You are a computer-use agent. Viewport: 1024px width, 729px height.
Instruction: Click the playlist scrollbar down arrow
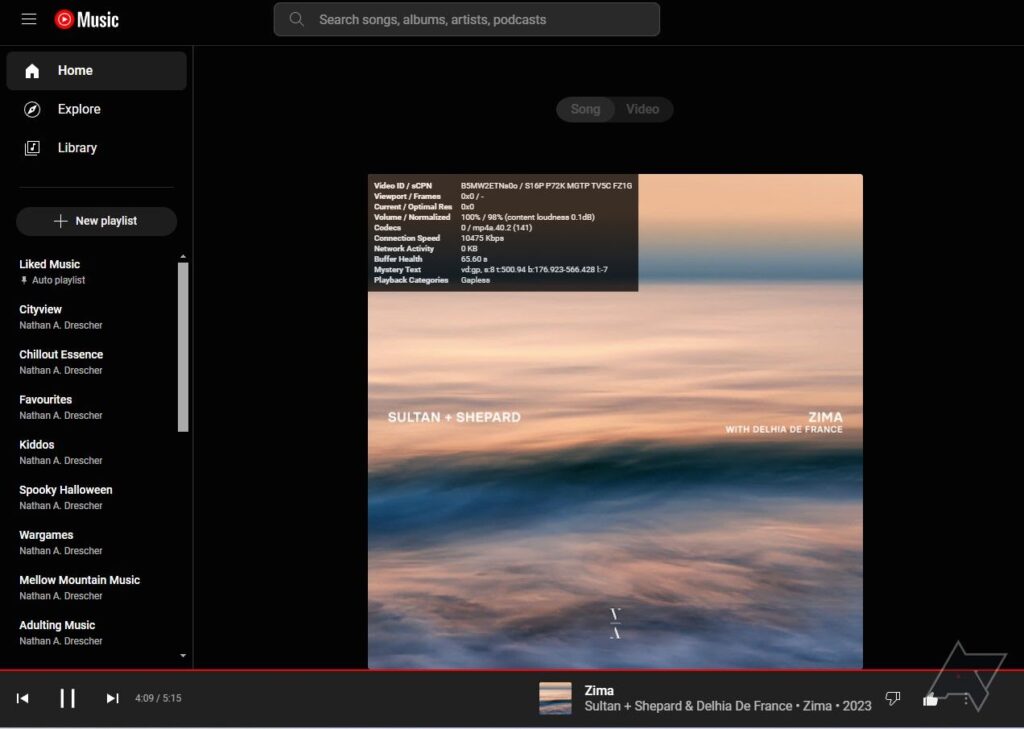(183, 655)
